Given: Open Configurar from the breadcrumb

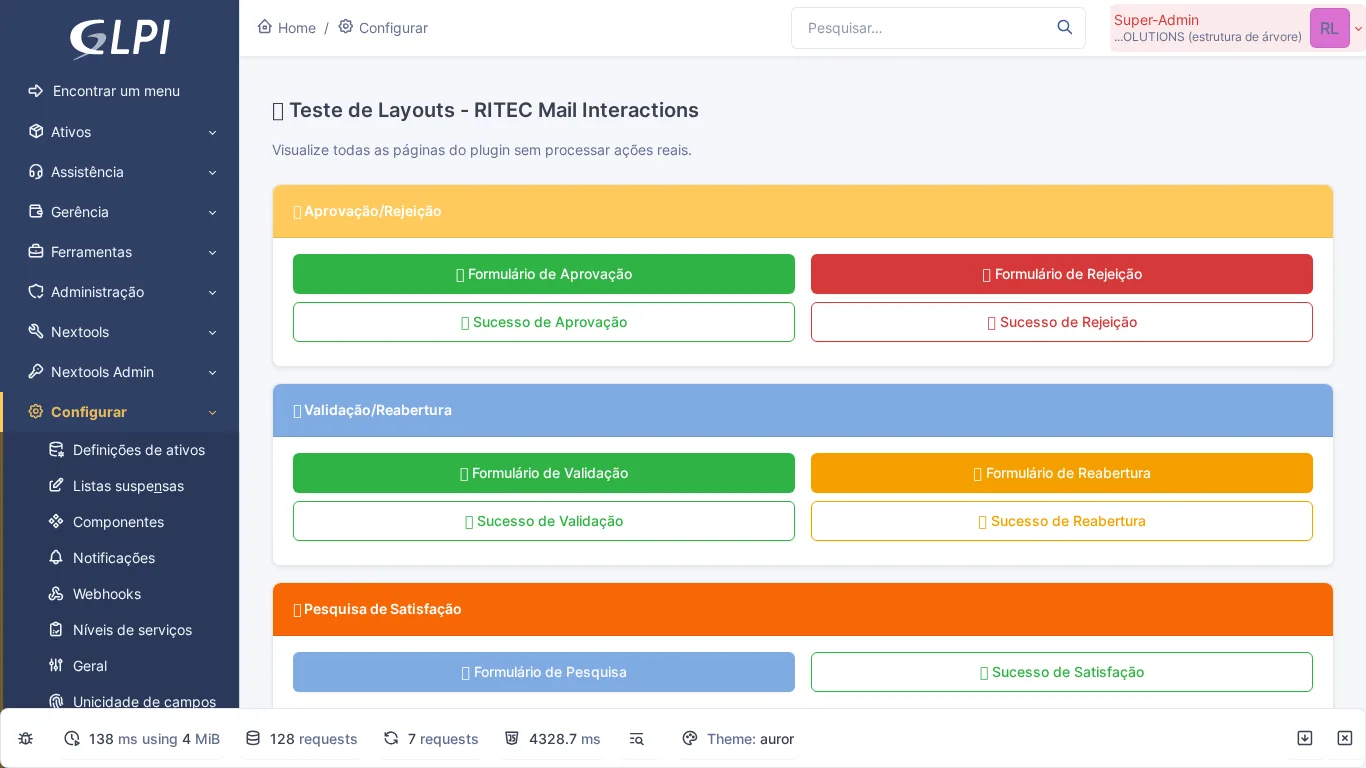Looking at the screenshot, I should (393, 27).
